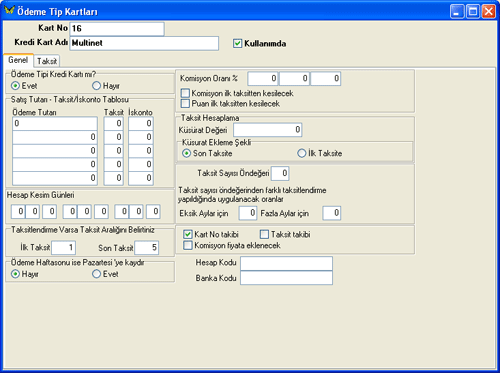This screenshot has height=373, width=500.
Task: Click last row İskonto table cell
Action: (141, 178)
